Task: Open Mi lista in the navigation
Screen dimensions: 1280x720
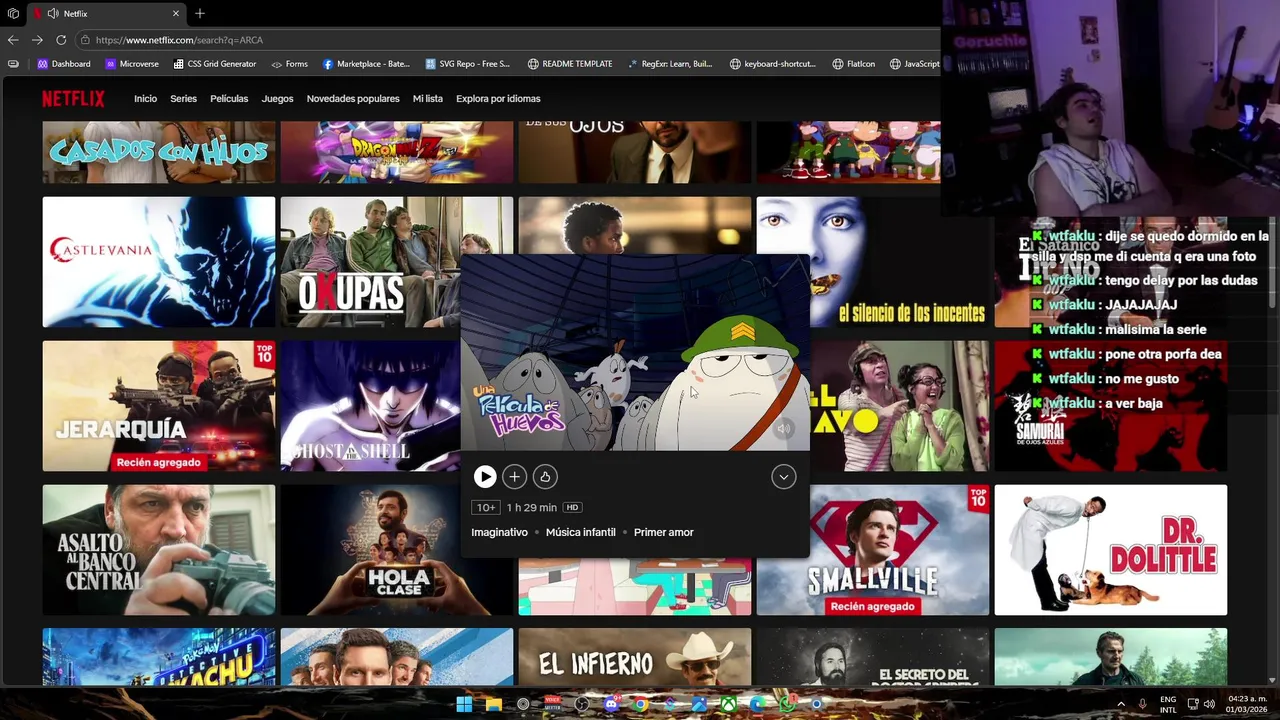Action: coord(427,99)
